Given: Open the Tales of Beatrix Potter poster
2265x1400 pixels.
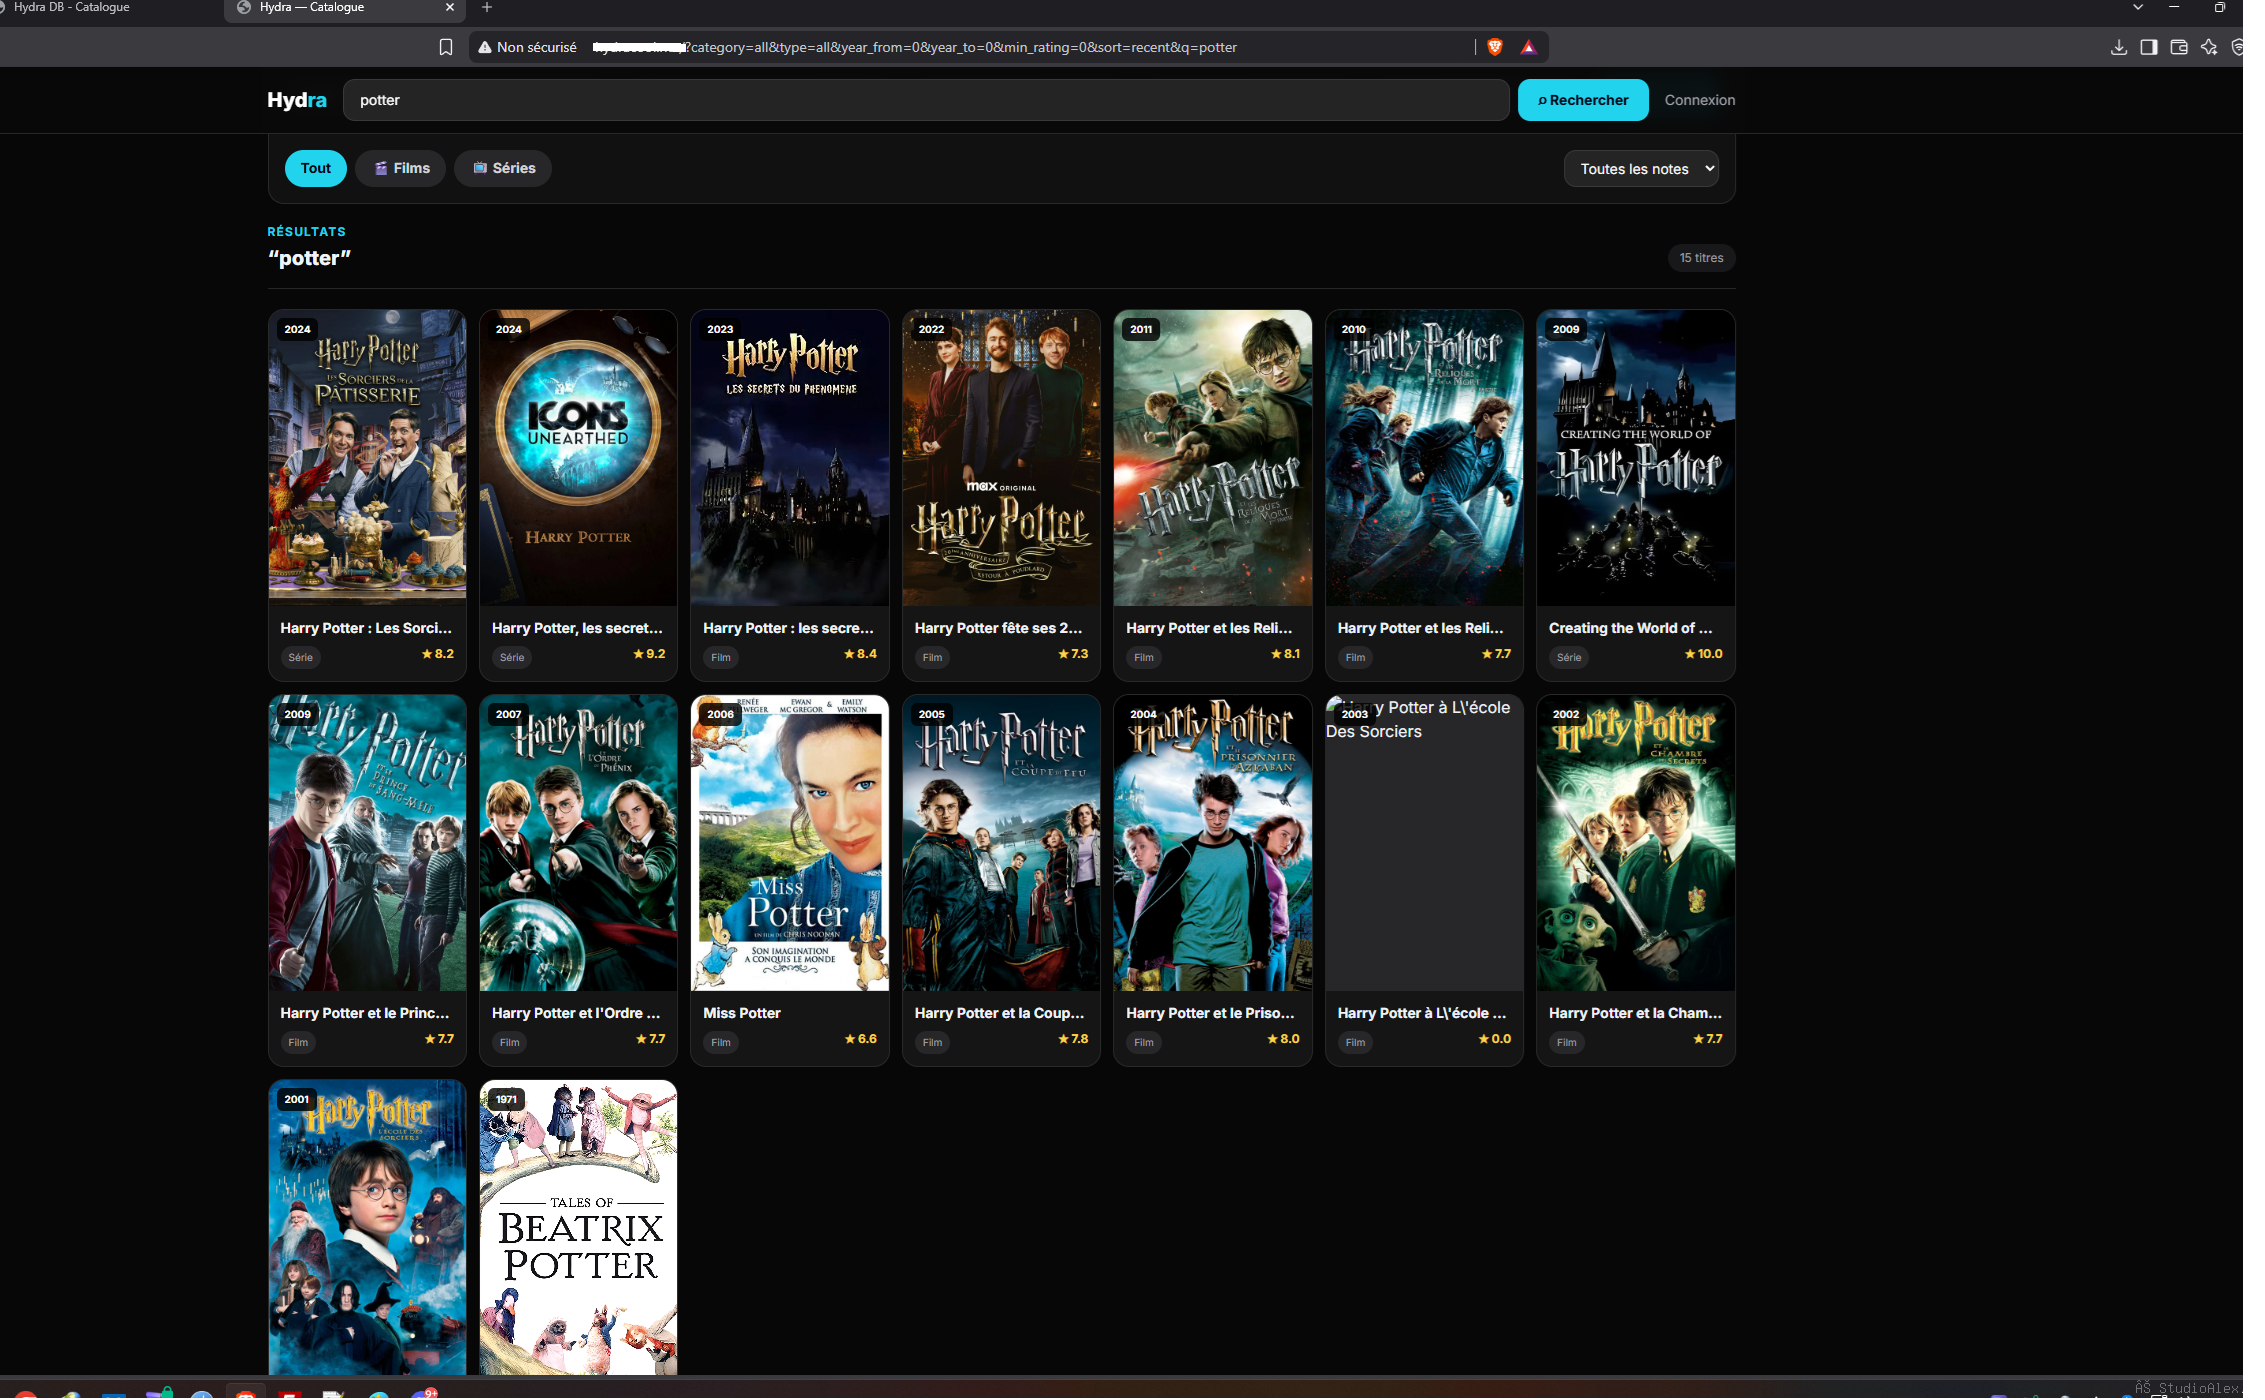Looking at the screenshot, I should pos(578,1227).
